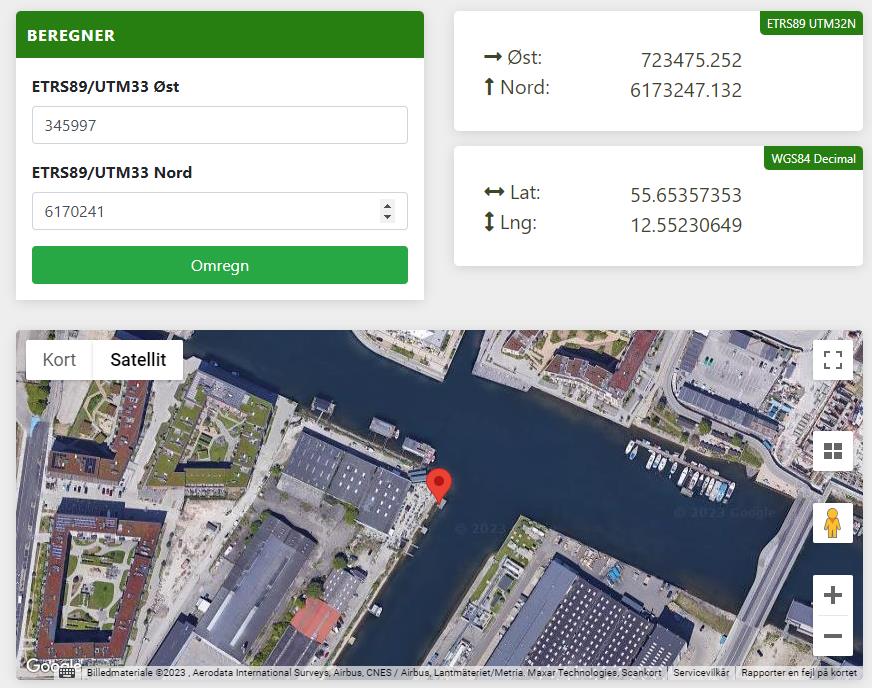Open keyboard shortcuts icon on map
This screenshot has width=872, height=688.
[67, 673]
